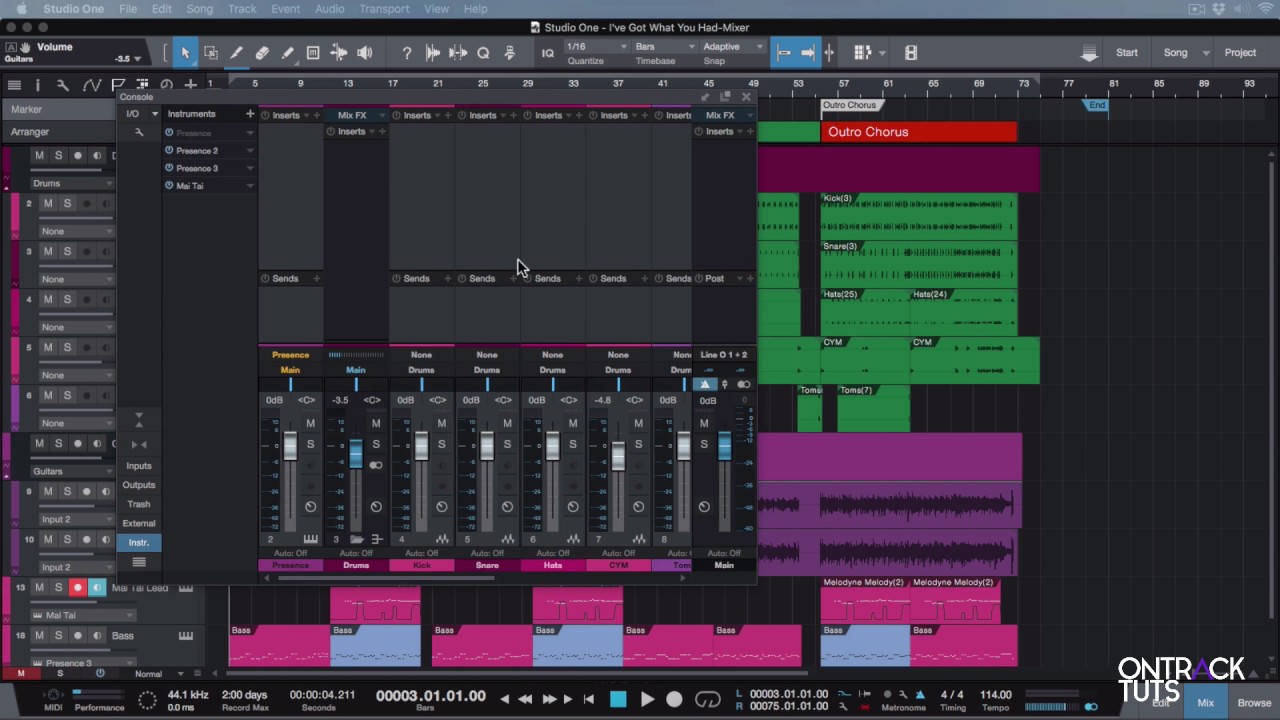Screen dimensions: 1280x720
Task: Click the IQ button next to Quantize
Action: tap(548, 53)
